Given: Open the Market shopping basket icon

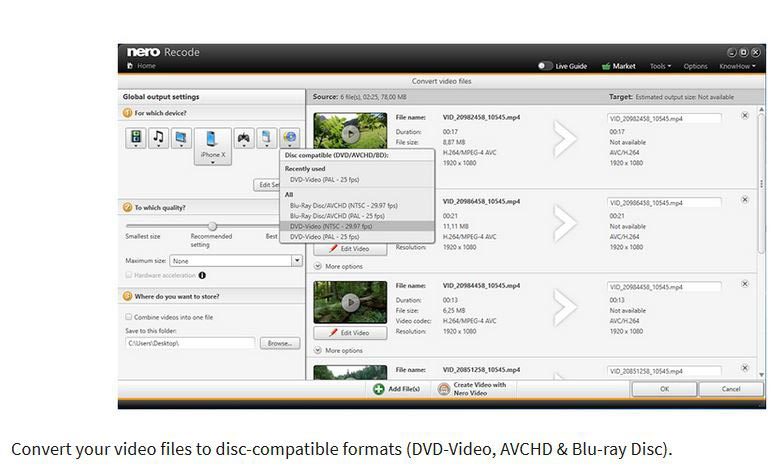Looking at the screenshot, I should 606,66.
